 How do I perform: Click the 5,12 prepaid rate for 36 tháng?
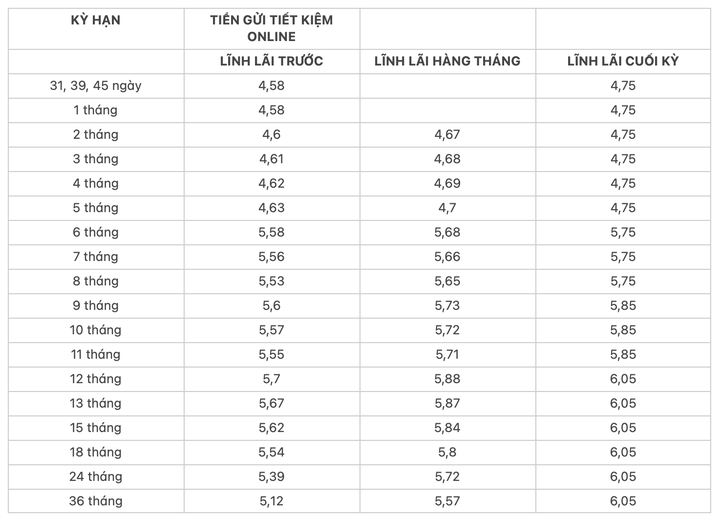coord(271,501)
